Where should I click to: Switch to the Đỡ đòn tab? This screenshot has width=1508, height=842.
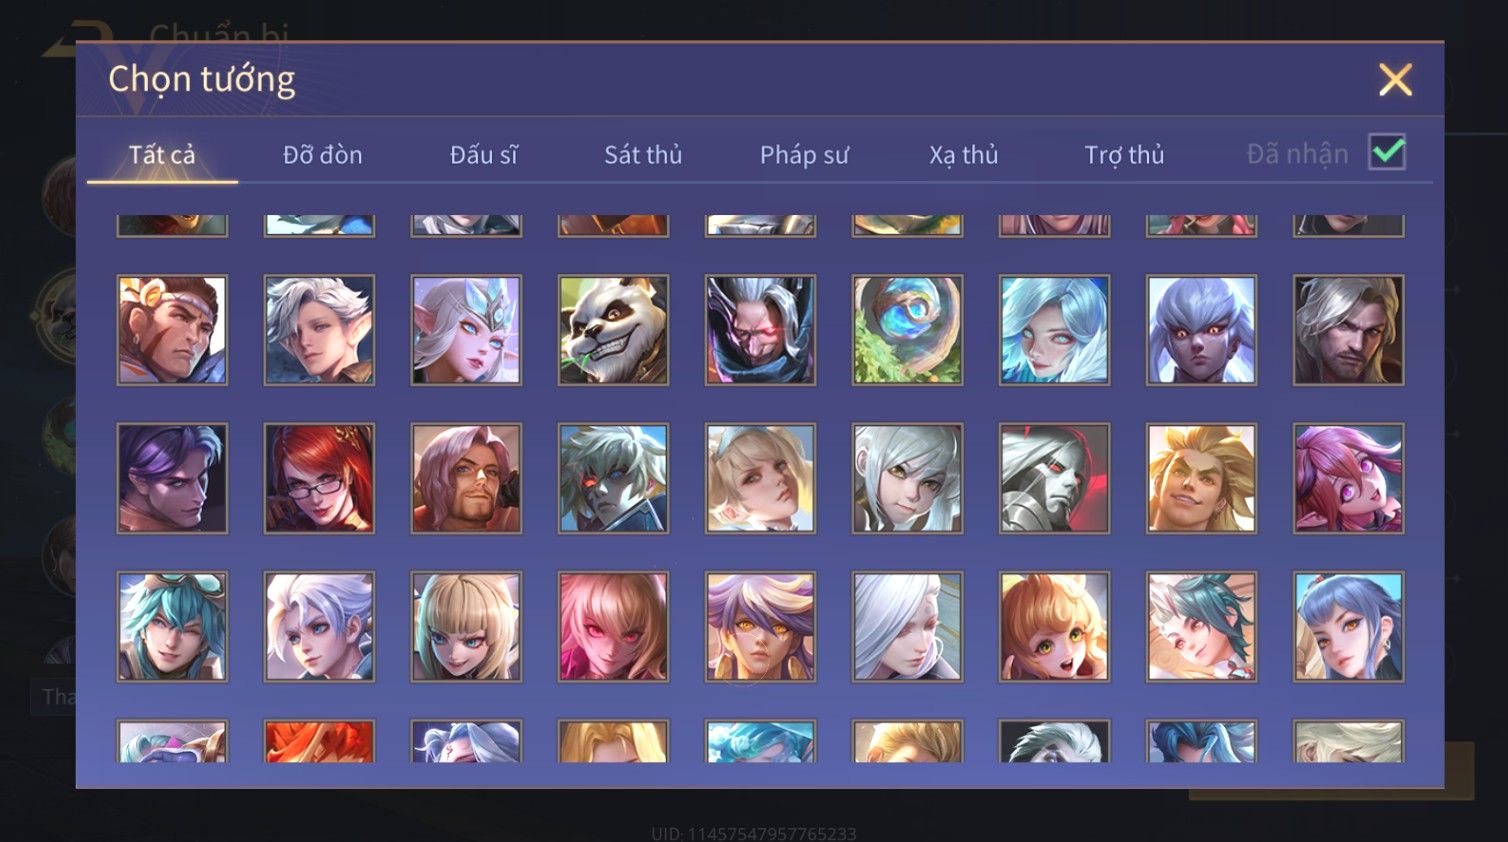(322, 155)
